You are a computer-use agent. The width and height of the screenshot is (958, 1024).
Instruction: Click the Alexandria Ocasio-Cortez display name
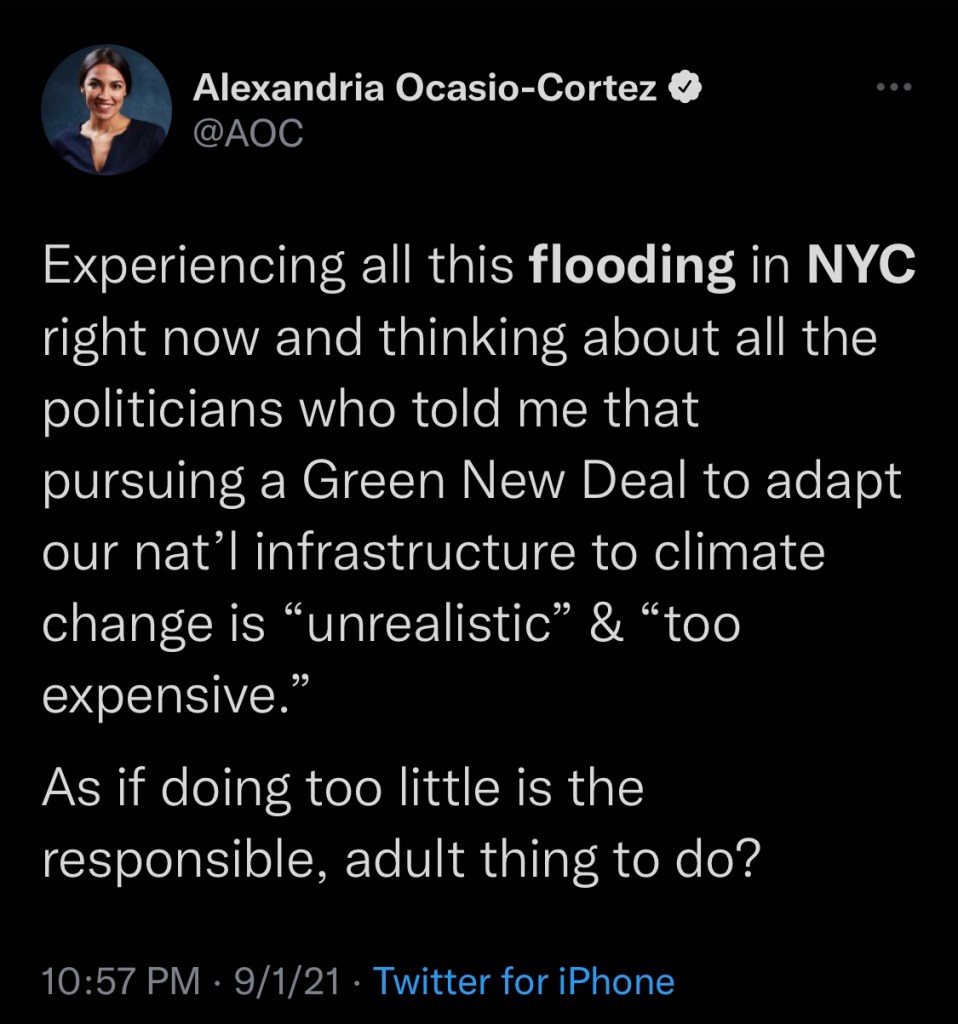tap(425, 89)
